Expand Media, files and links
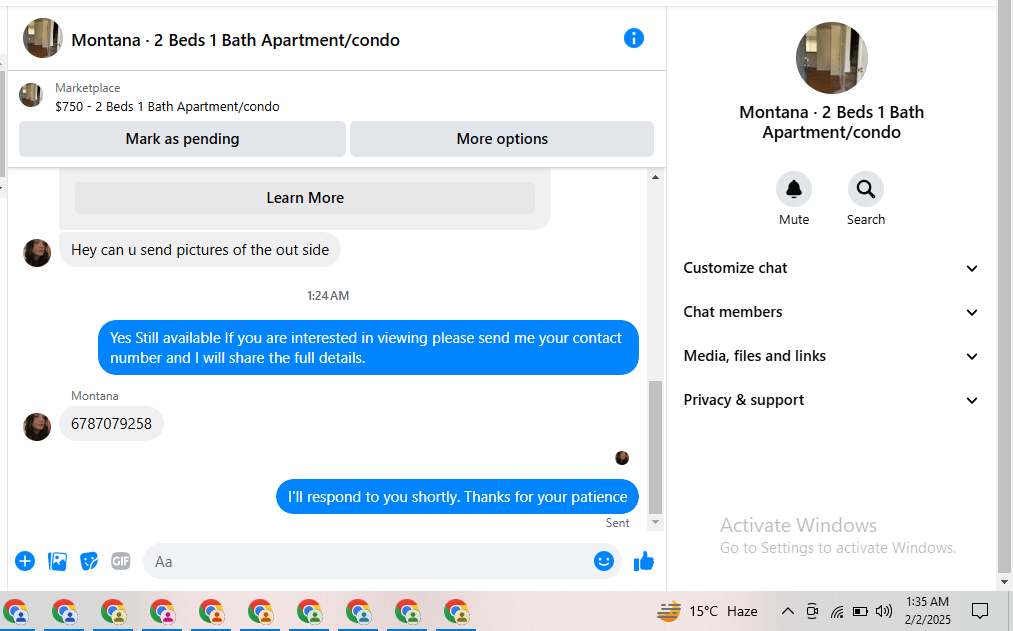The width and height of the screenshot is (1013, 631). [830, 356]
